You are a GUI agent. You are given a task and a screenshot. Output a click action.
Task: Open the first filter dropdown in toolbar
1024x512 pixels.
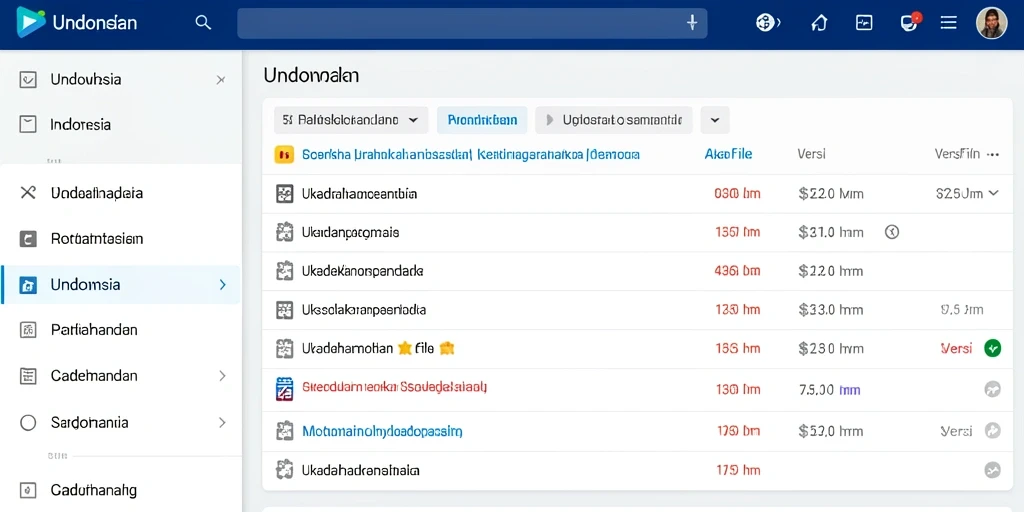pos(351,120)
